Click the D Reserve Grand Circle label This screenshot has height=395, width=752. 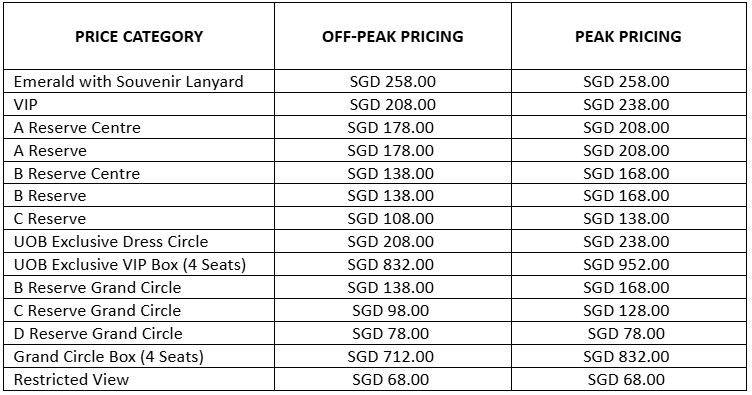tap(98, 334)
